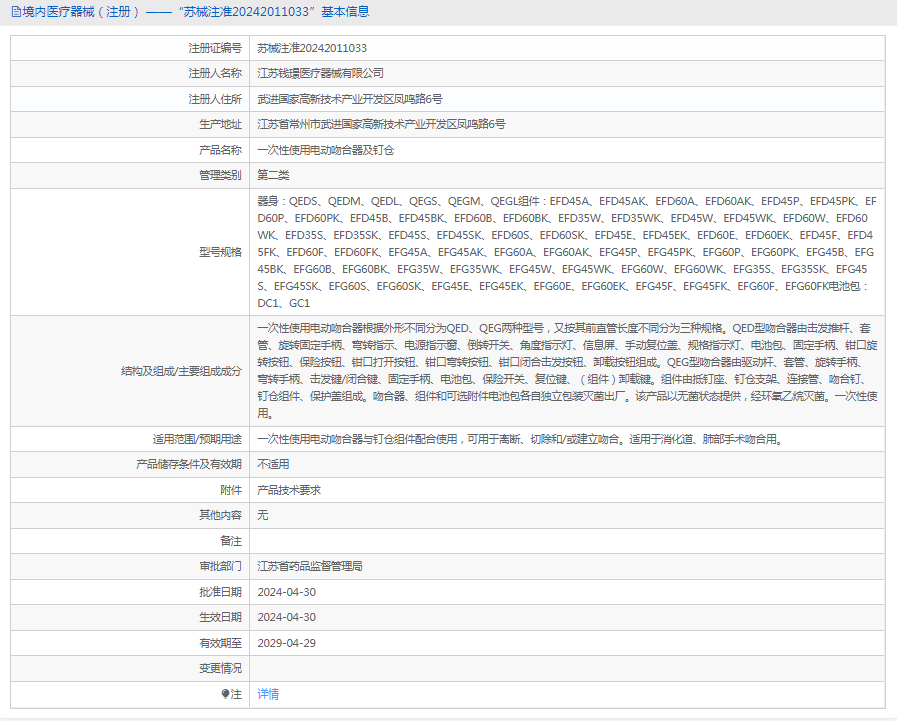The height and width of the screenshot is (721, 897).
Task: Click the 适用范围/预期用途 description text
Action: coord(520,439)
